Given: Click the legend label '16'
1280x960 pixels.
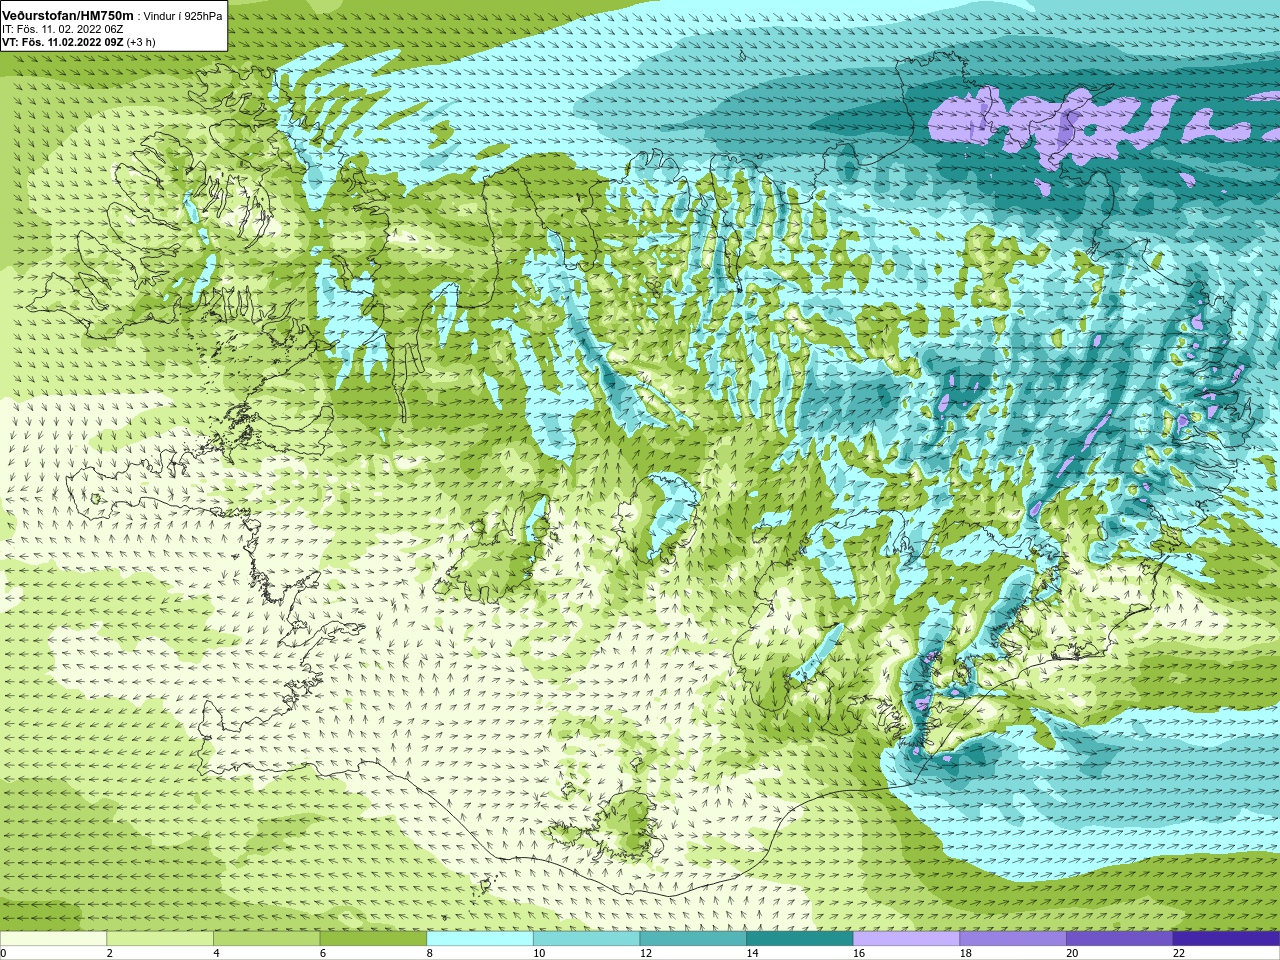Looking at the screenshot, I should [x=859, y=953].
